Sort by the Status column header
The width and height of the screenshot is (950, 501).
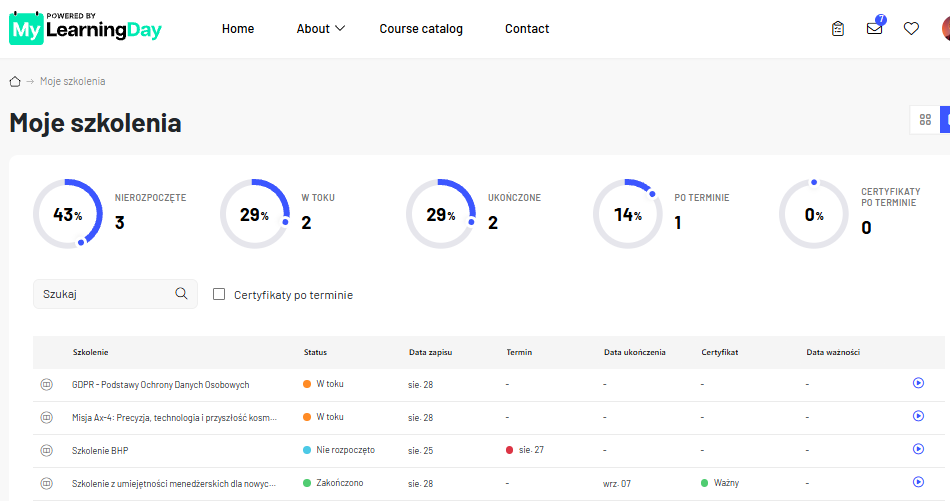pyautogui.click(x=315, y=352)
